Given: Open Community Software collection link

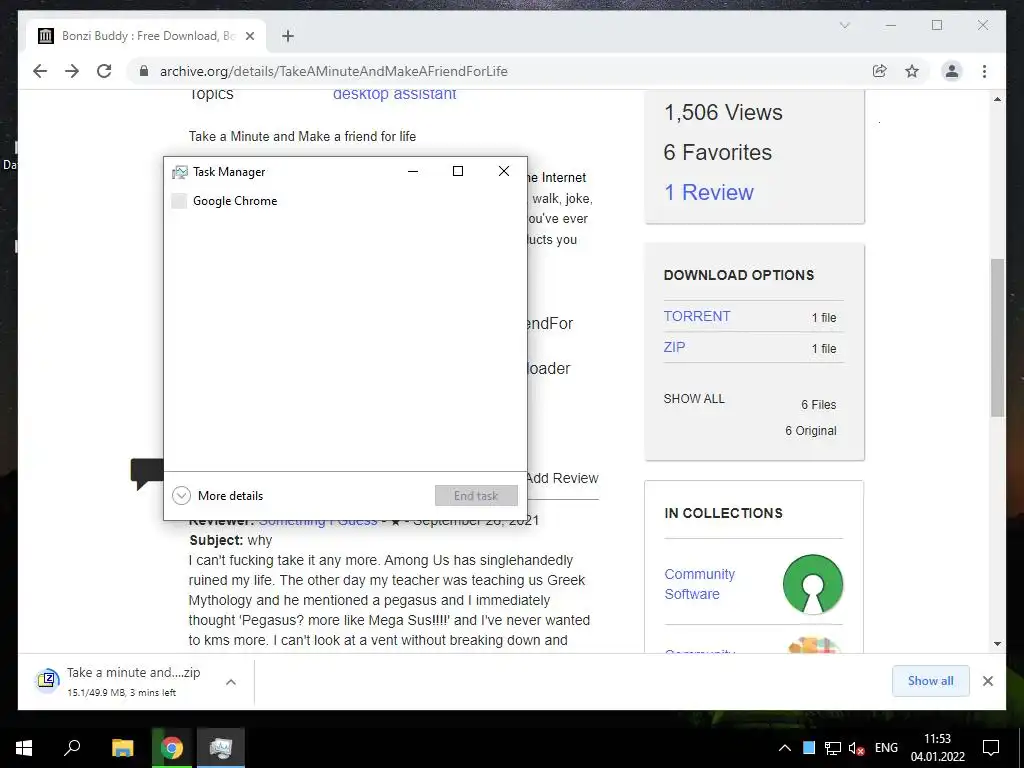Looking at the screenshot, I should (x=699, y=584).
